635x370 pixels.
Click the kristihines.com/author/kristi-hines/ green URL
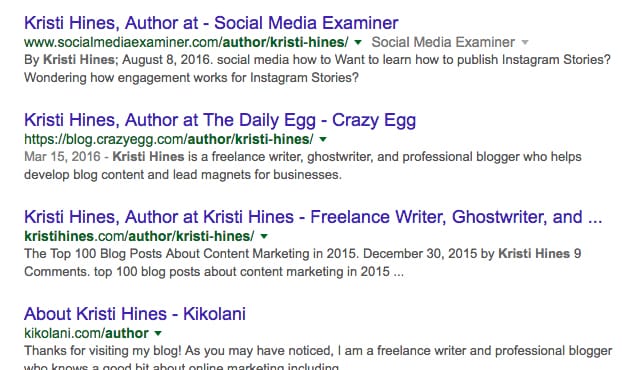139,236
